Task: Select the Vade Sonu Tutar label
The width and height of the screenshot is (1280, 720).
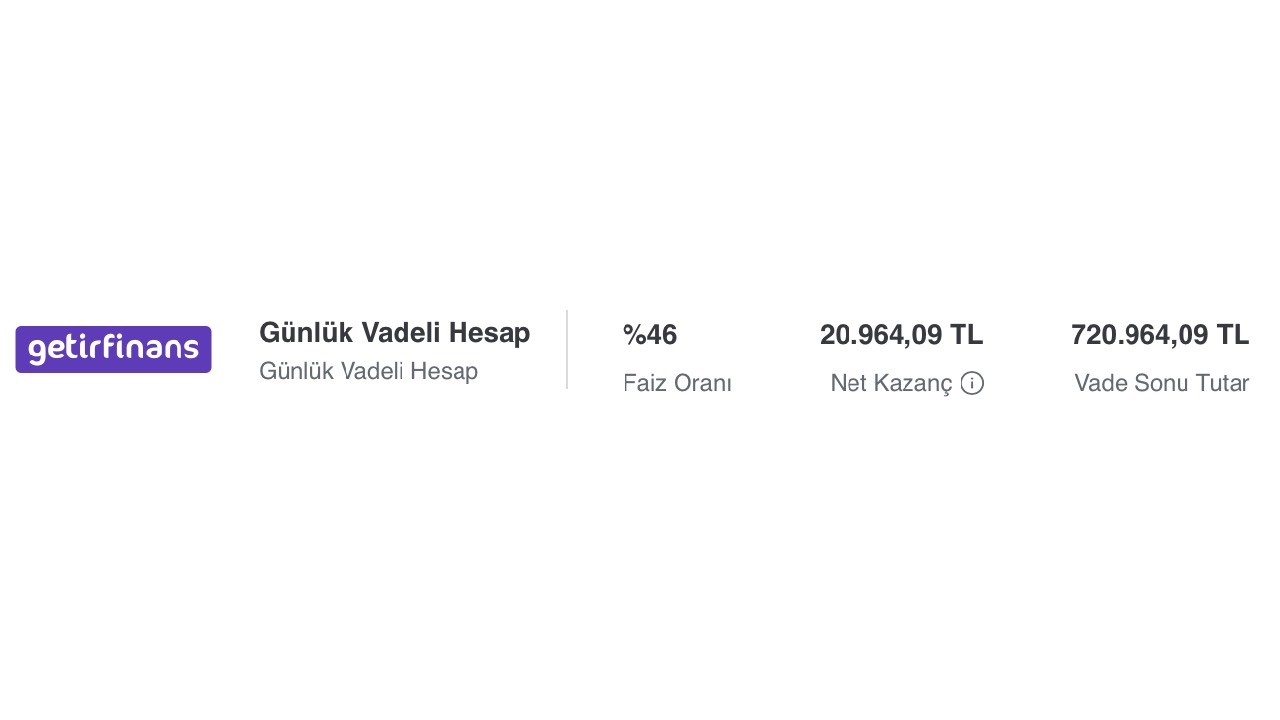Action: pyautogui.click(x=1161, y=383)
